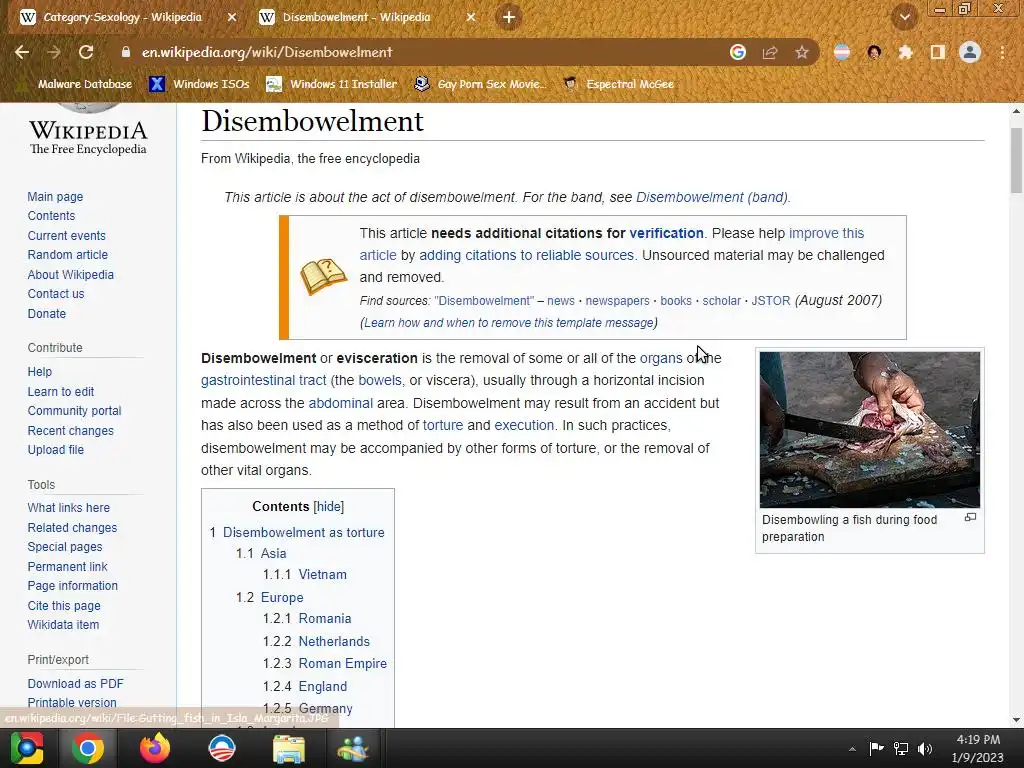Click the Wikipedia wordmark logo
1024x768 pixels.
[x=88, y=136]
